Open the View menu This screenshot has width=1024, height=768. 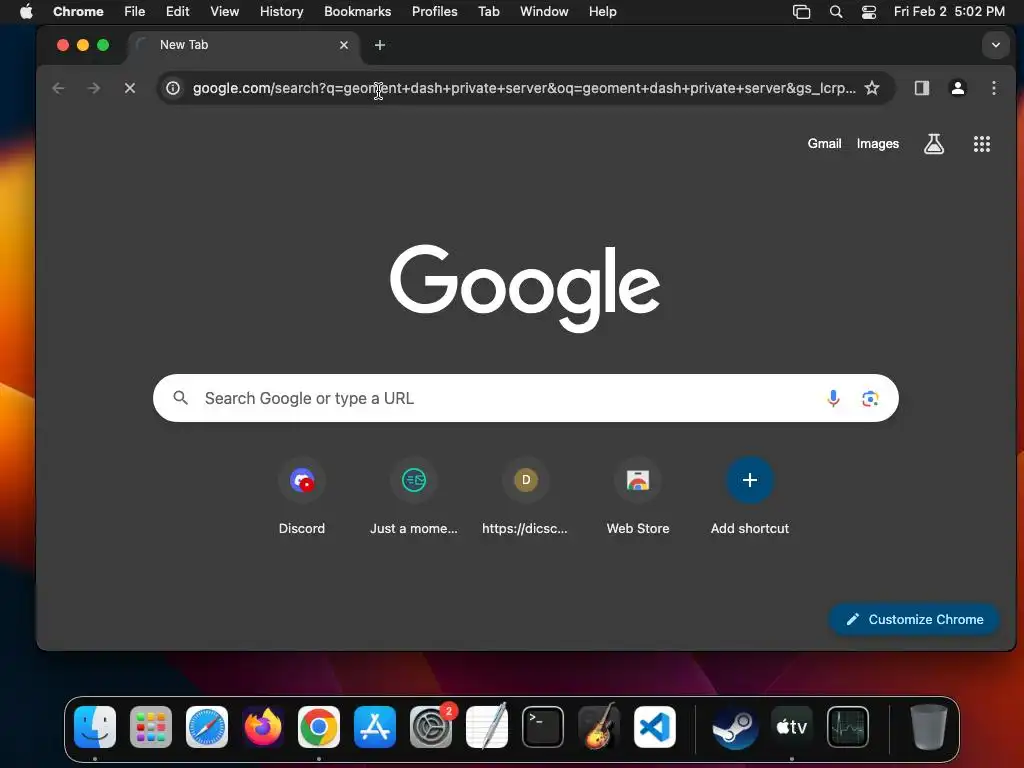click(x=225, y=12)
